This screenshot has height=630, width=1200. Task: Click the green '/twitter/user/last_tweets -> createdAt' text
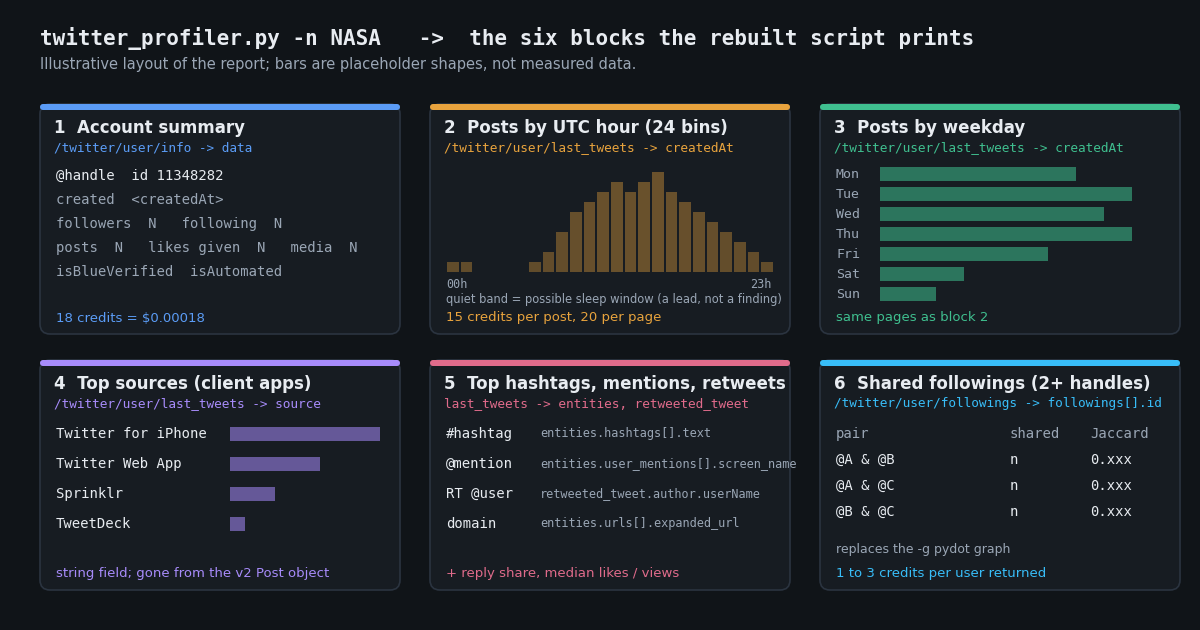click(979, 148)
